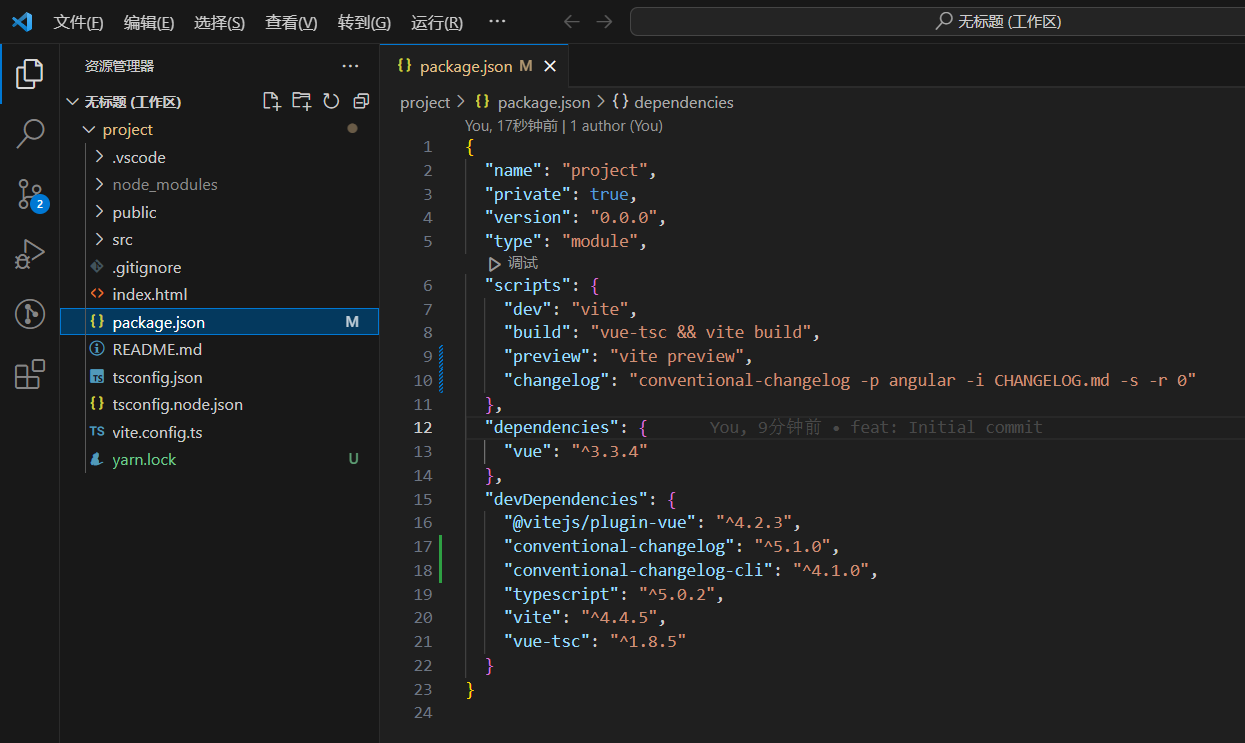
Task: Click the blame annotation 'feat: Initial commit'
Action: pyautogui.click(x=946, y=428)
